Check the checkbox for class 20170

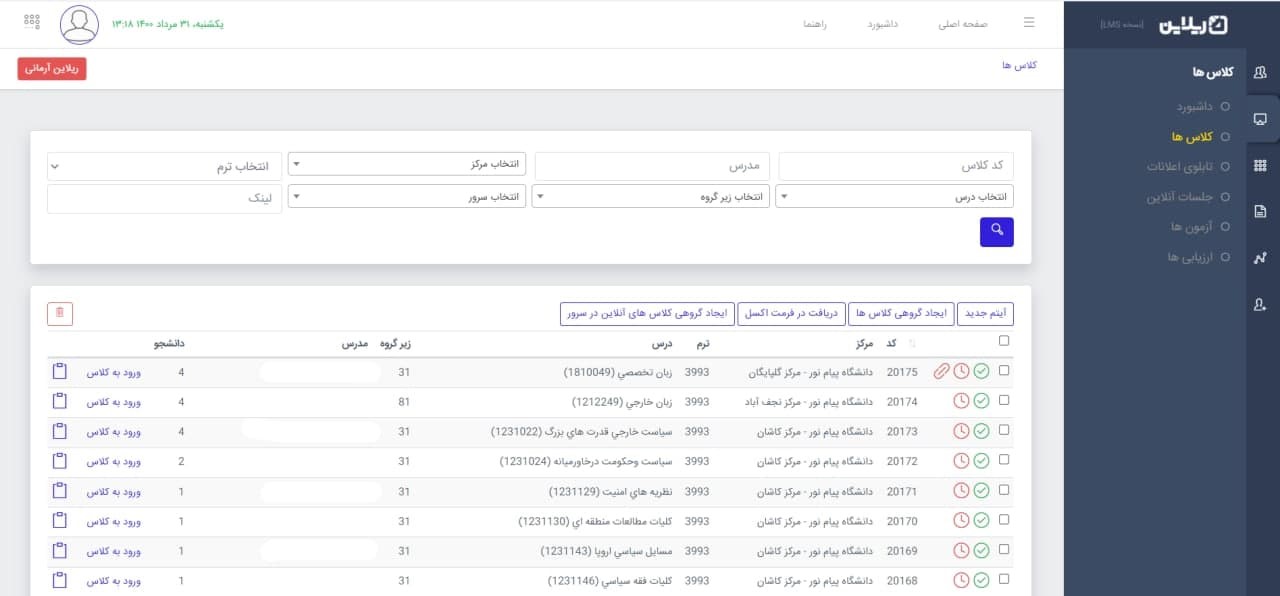click(1004, 519)
